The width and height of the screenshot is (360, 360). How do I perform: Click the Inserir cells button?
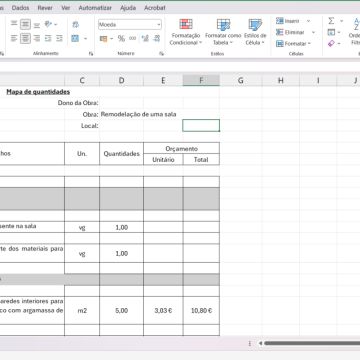coord(288,21)
